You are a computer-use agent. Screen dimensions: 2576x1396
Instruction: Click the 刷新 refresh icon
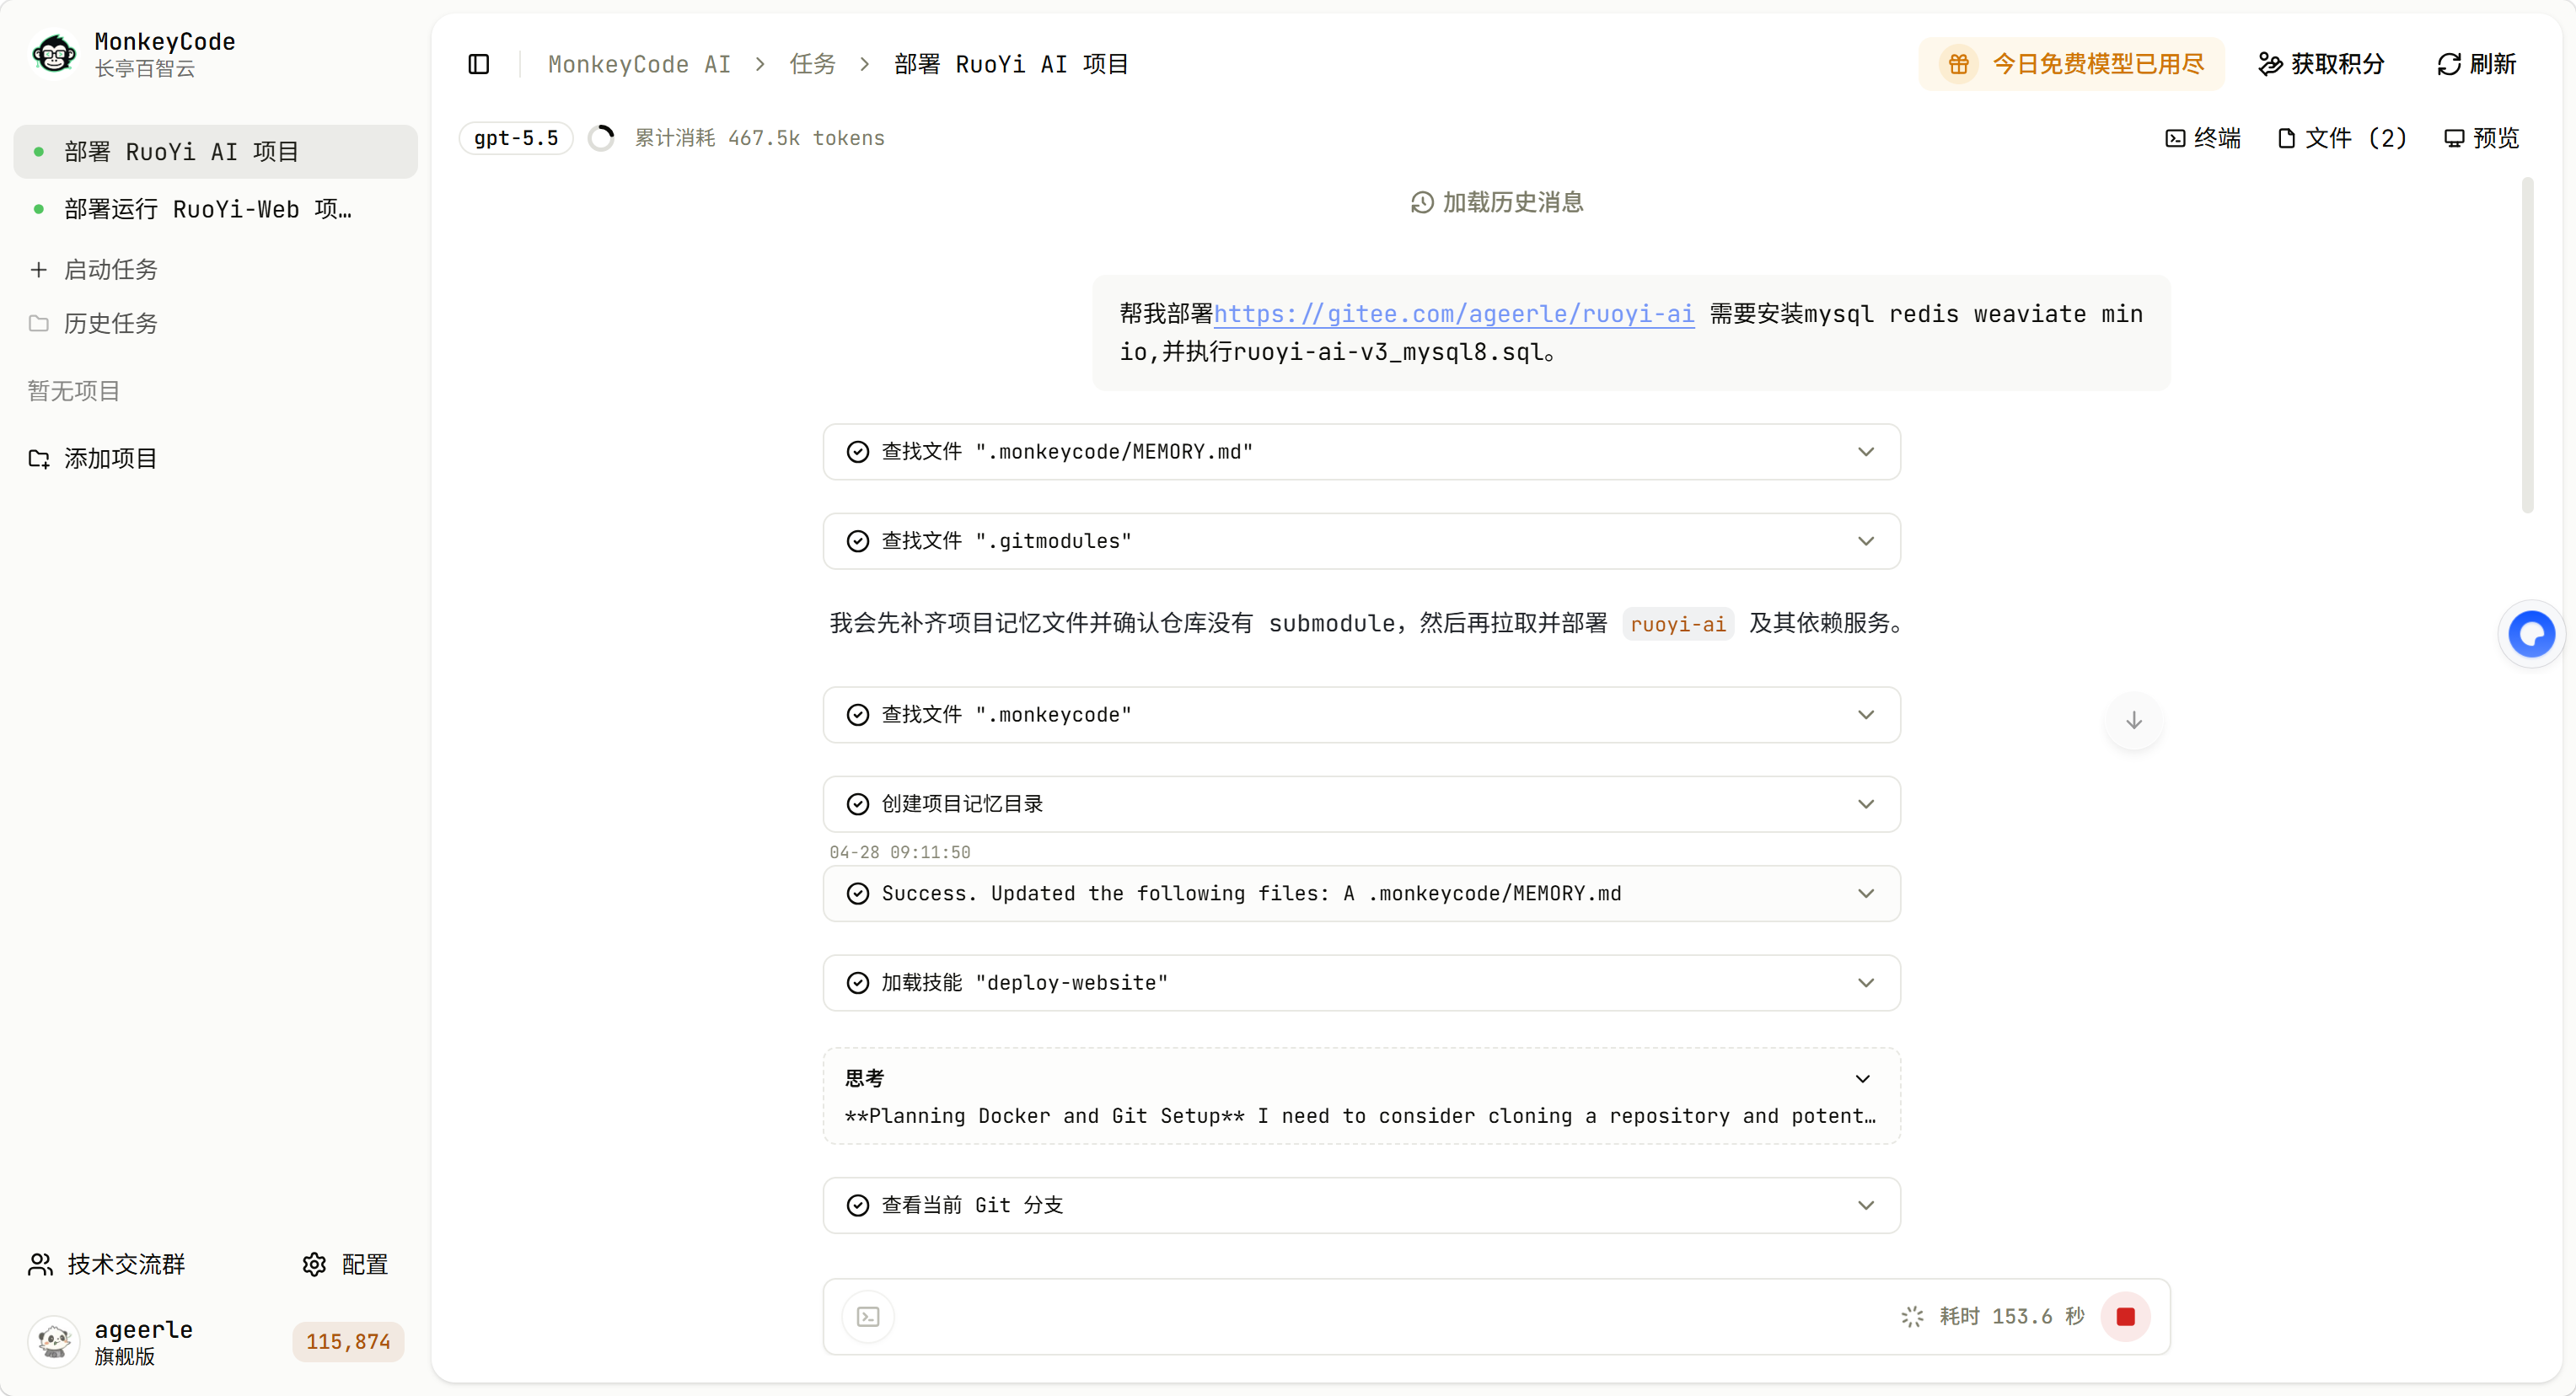coord(2449,64)
